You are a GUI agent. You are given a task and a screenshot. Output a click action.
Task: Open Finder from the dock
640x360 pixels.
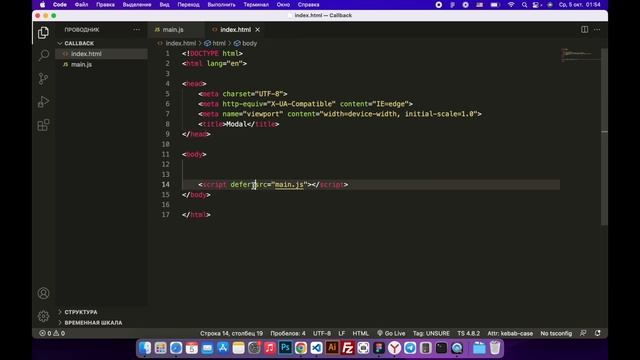pyautogui.click(x=145, y=348)
